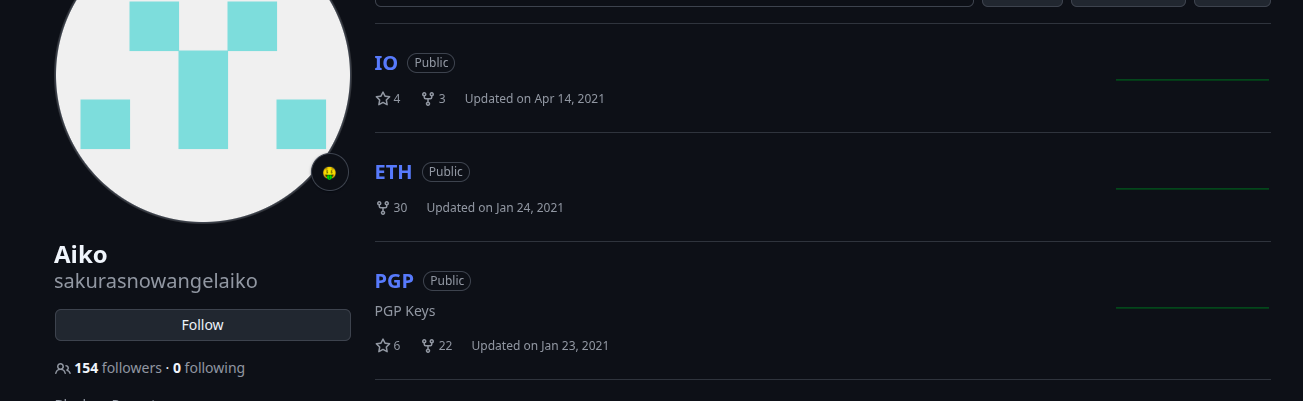This screenshot has width=1303, height=401.
Task: Click the fork icon of IO repository
Action: pos(428,98)
